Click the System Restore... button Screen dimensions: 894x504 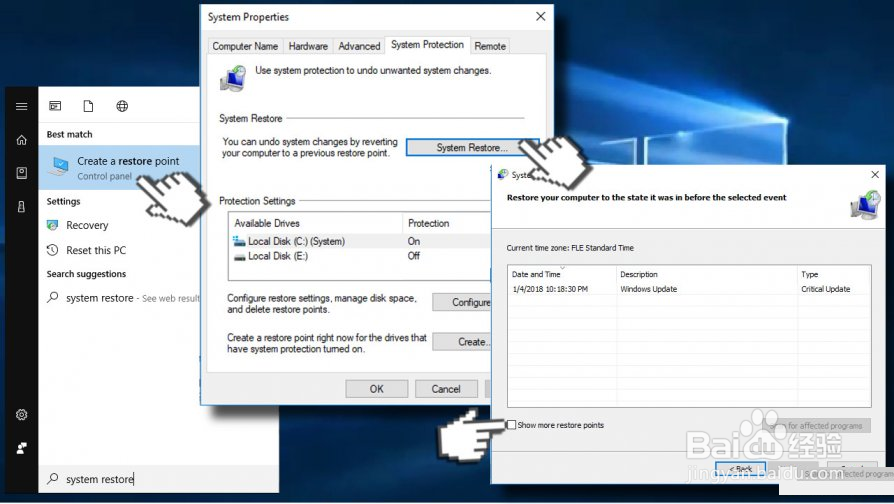(x=472, y=148)
